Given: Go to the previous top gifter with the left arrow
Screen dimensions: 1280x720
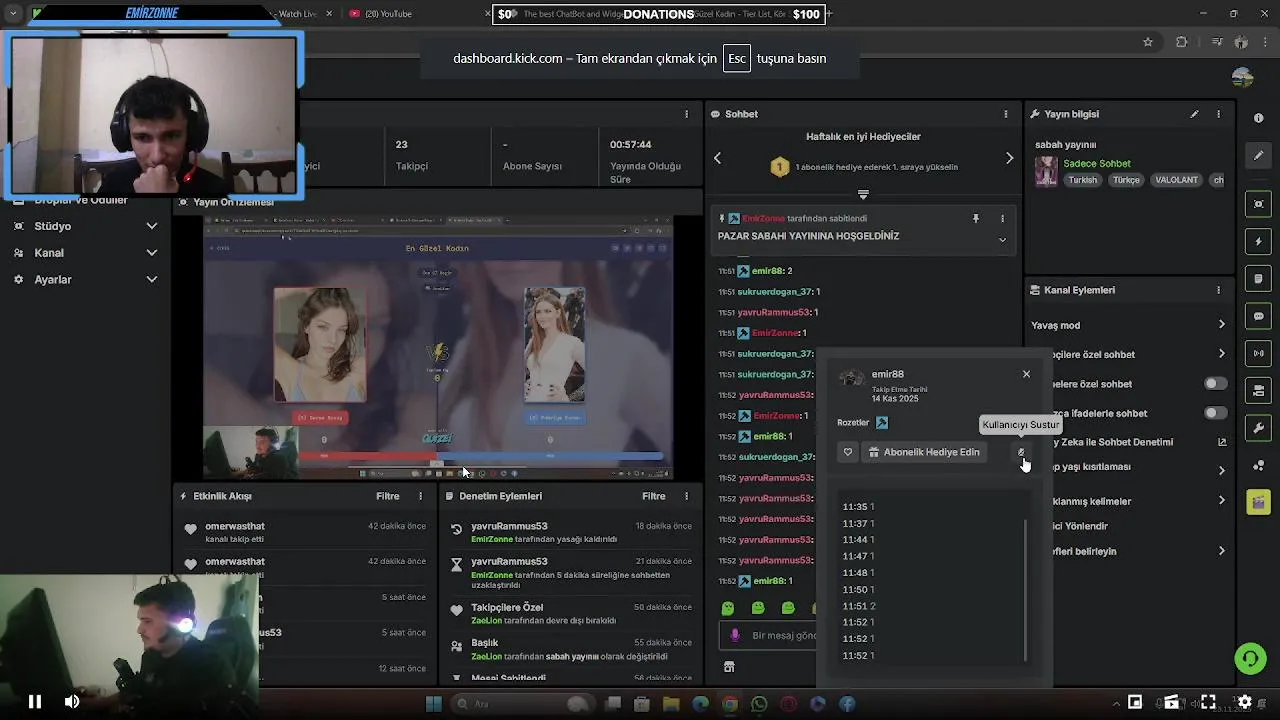Looking at the screenshot, I should click(717, 158).
